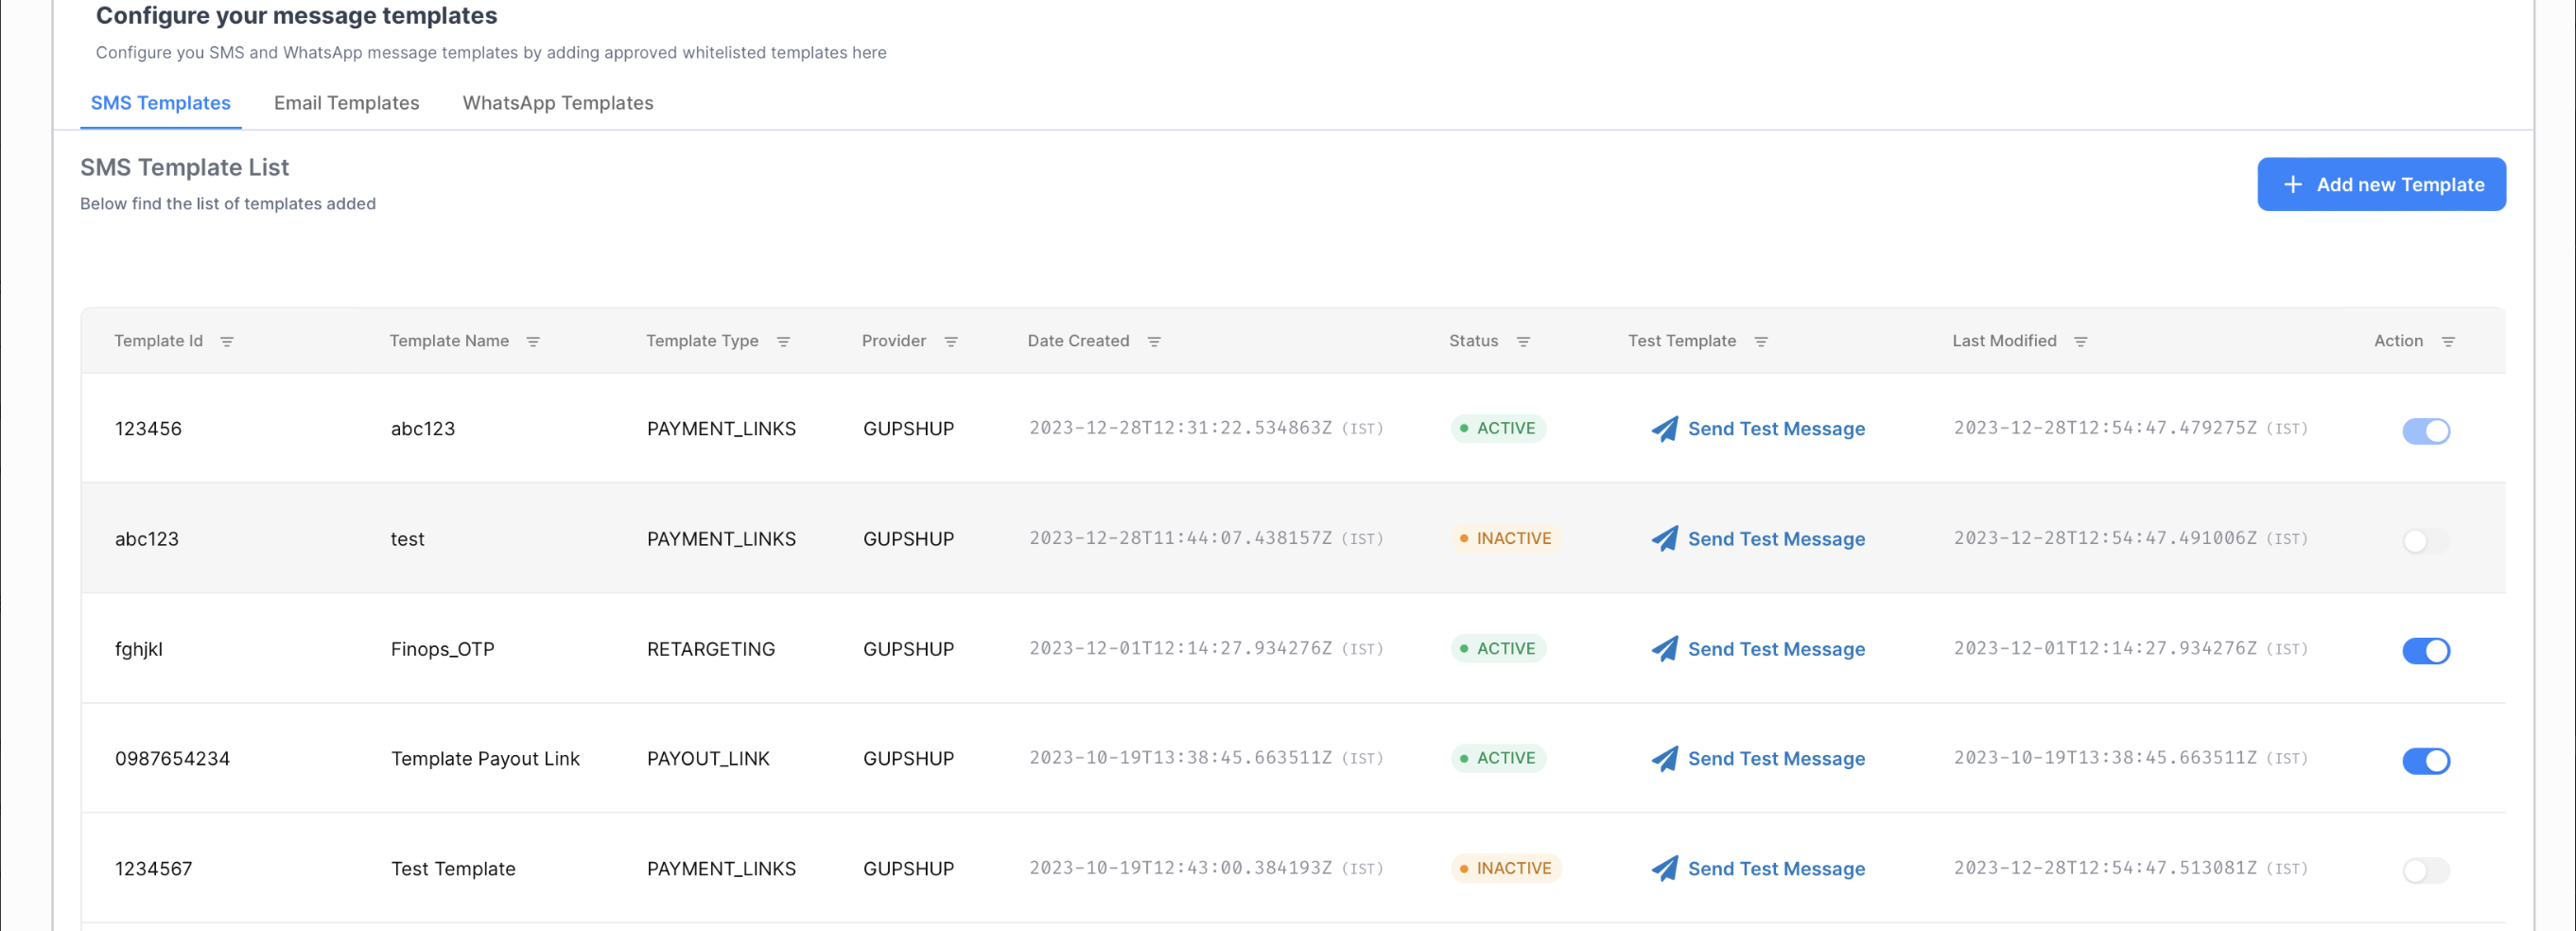
Task: Enable the toggle for the test template
Action: [2425, 541]
